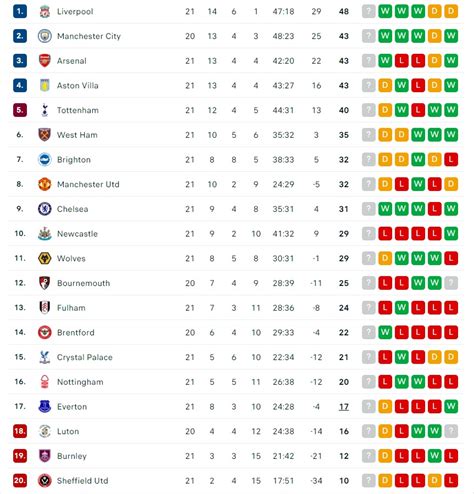474x494 pixels.
Task: Click the Brighton team name
Action: click(74, 160)
